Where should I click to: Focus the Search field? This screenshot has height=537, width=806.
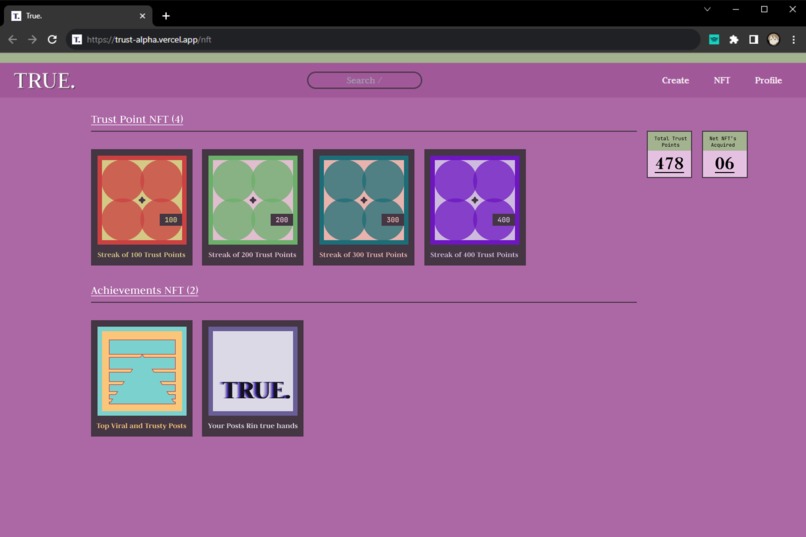point(364,80)
